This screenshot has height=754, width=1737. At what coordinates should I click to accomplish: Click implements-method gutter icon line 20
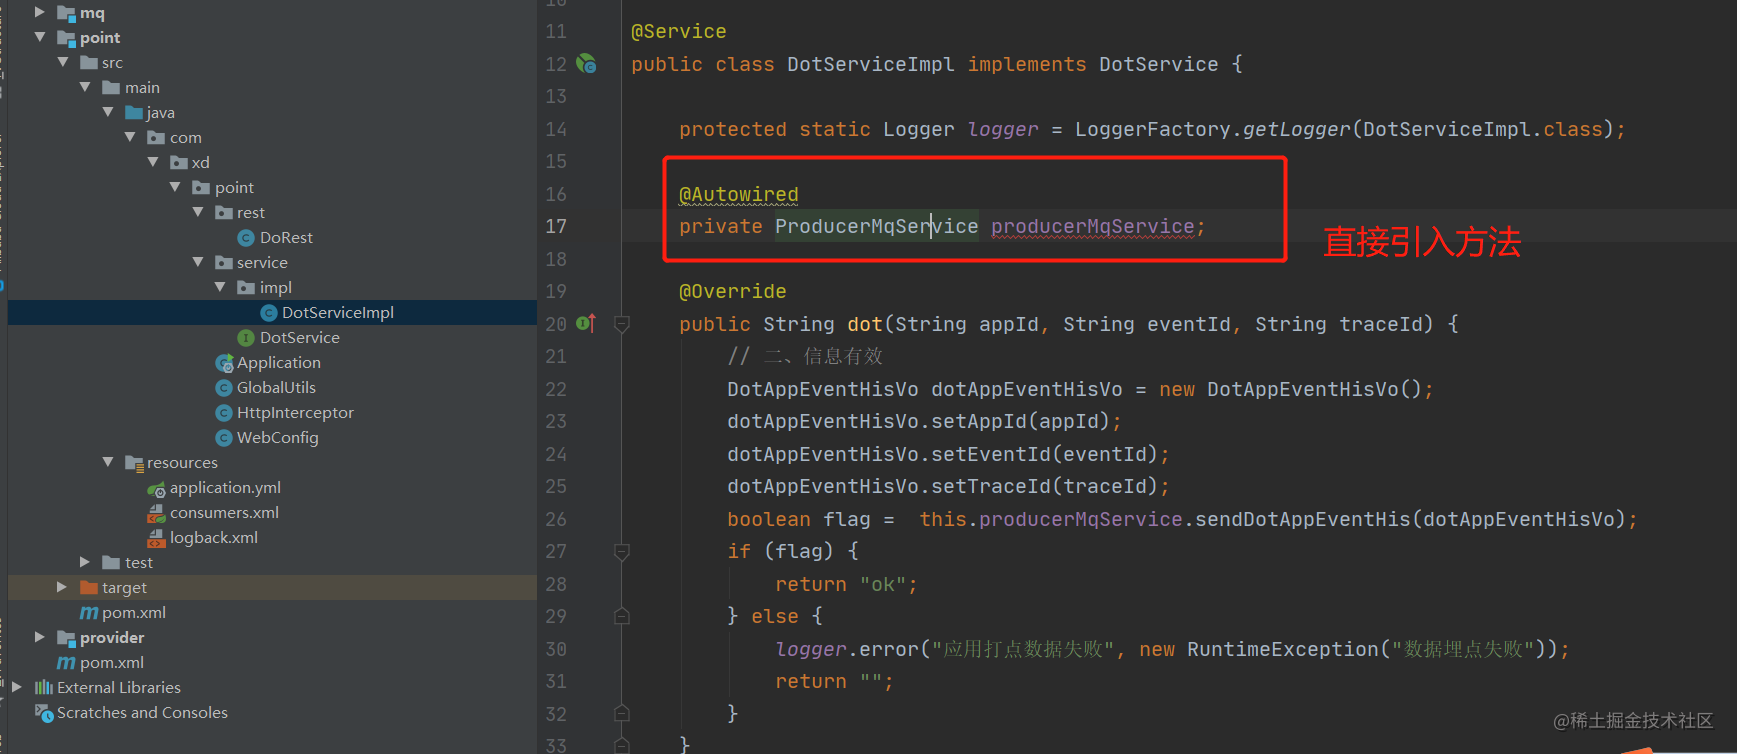586,323
